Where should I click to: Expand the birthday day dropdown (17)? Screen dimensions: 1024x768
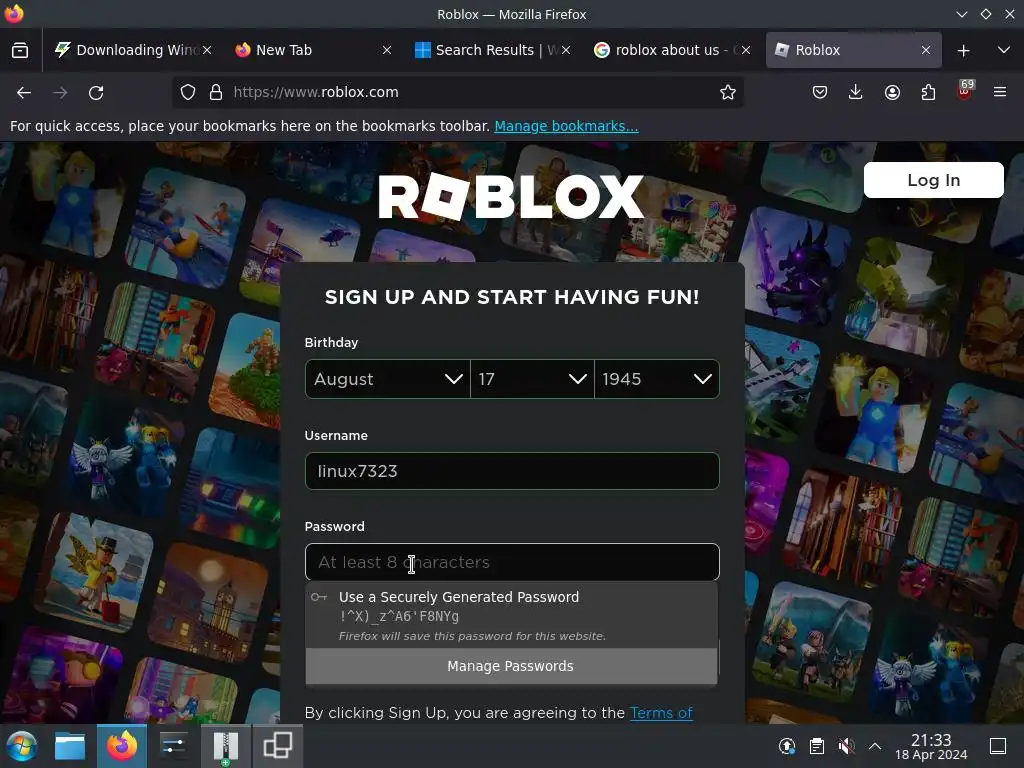tap(532, 379)
